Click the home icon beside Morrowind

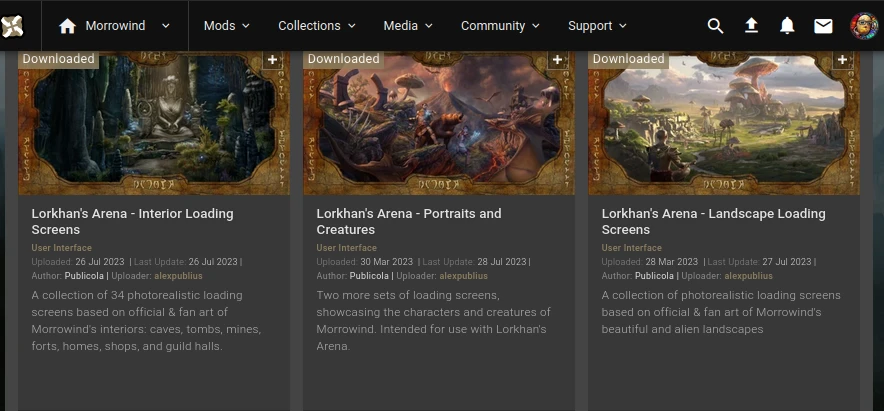pos(68,26)
